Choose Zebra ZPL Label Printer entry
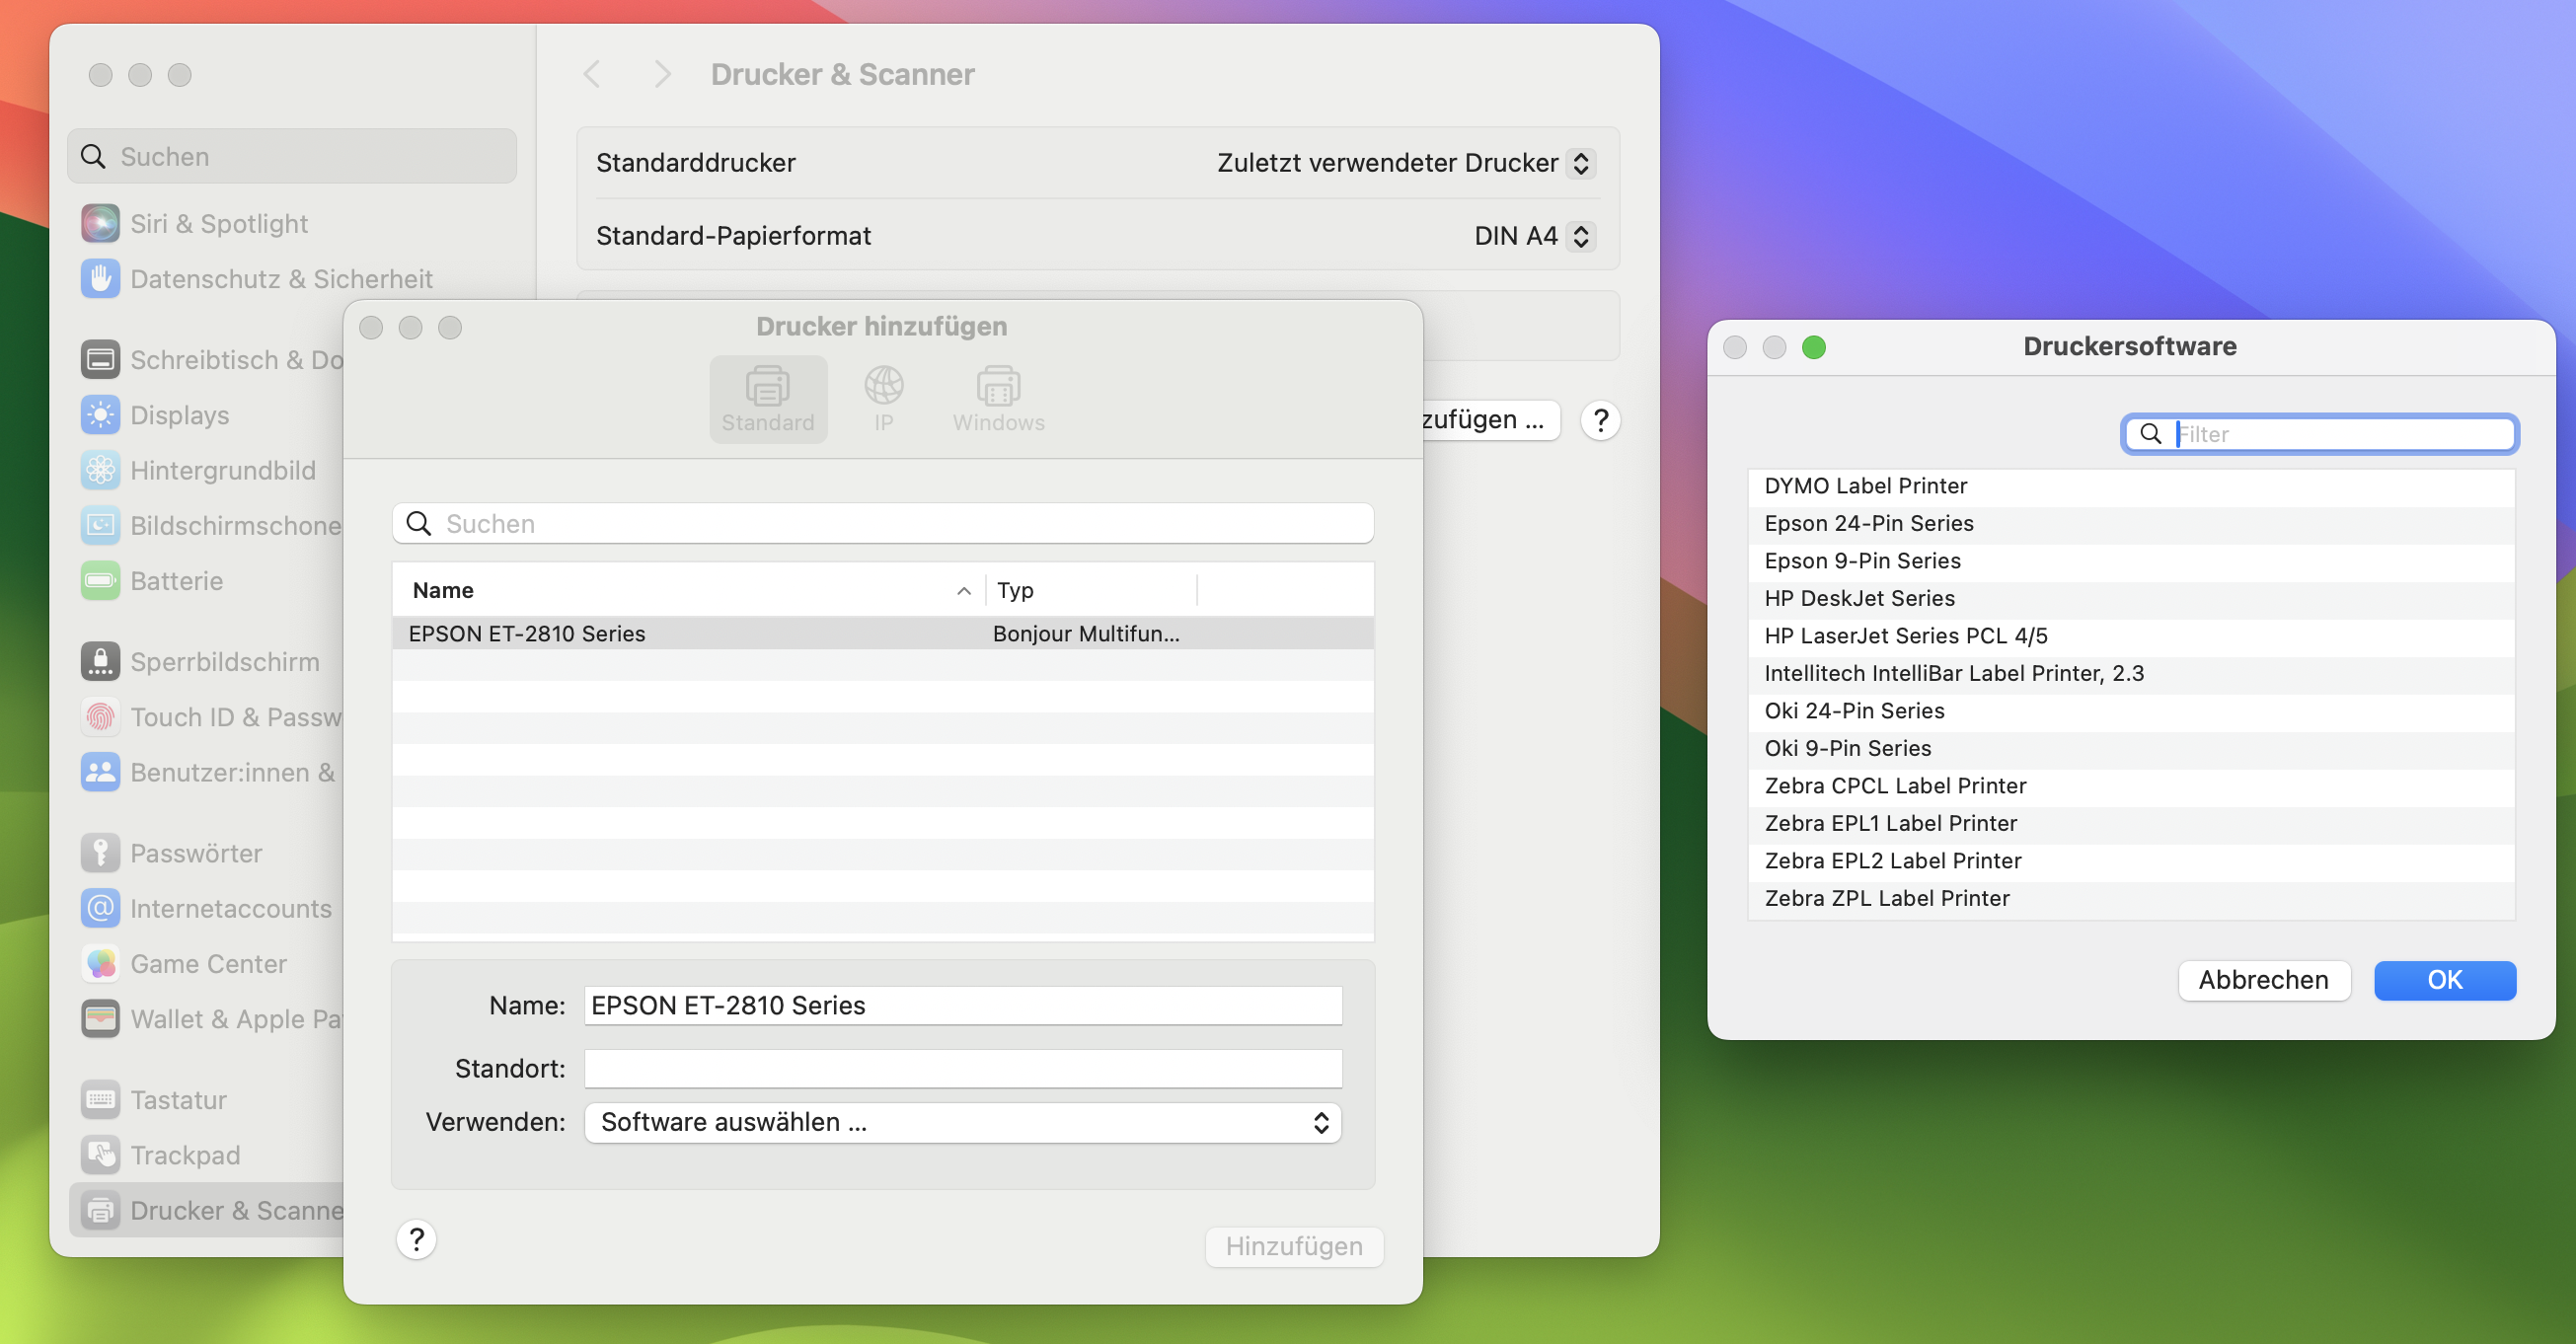 point(1886,898)
